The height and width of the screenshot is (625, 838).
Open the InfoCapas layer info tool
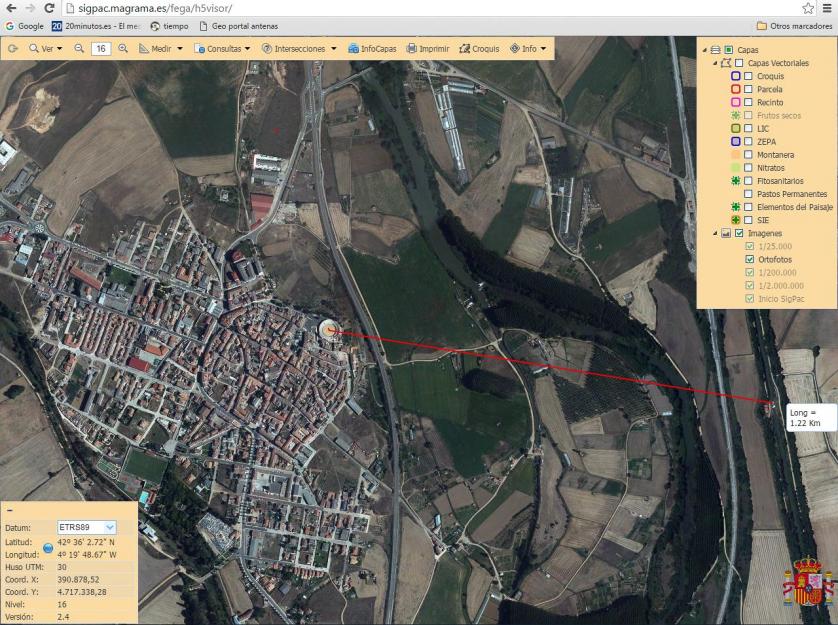[371, 48]
